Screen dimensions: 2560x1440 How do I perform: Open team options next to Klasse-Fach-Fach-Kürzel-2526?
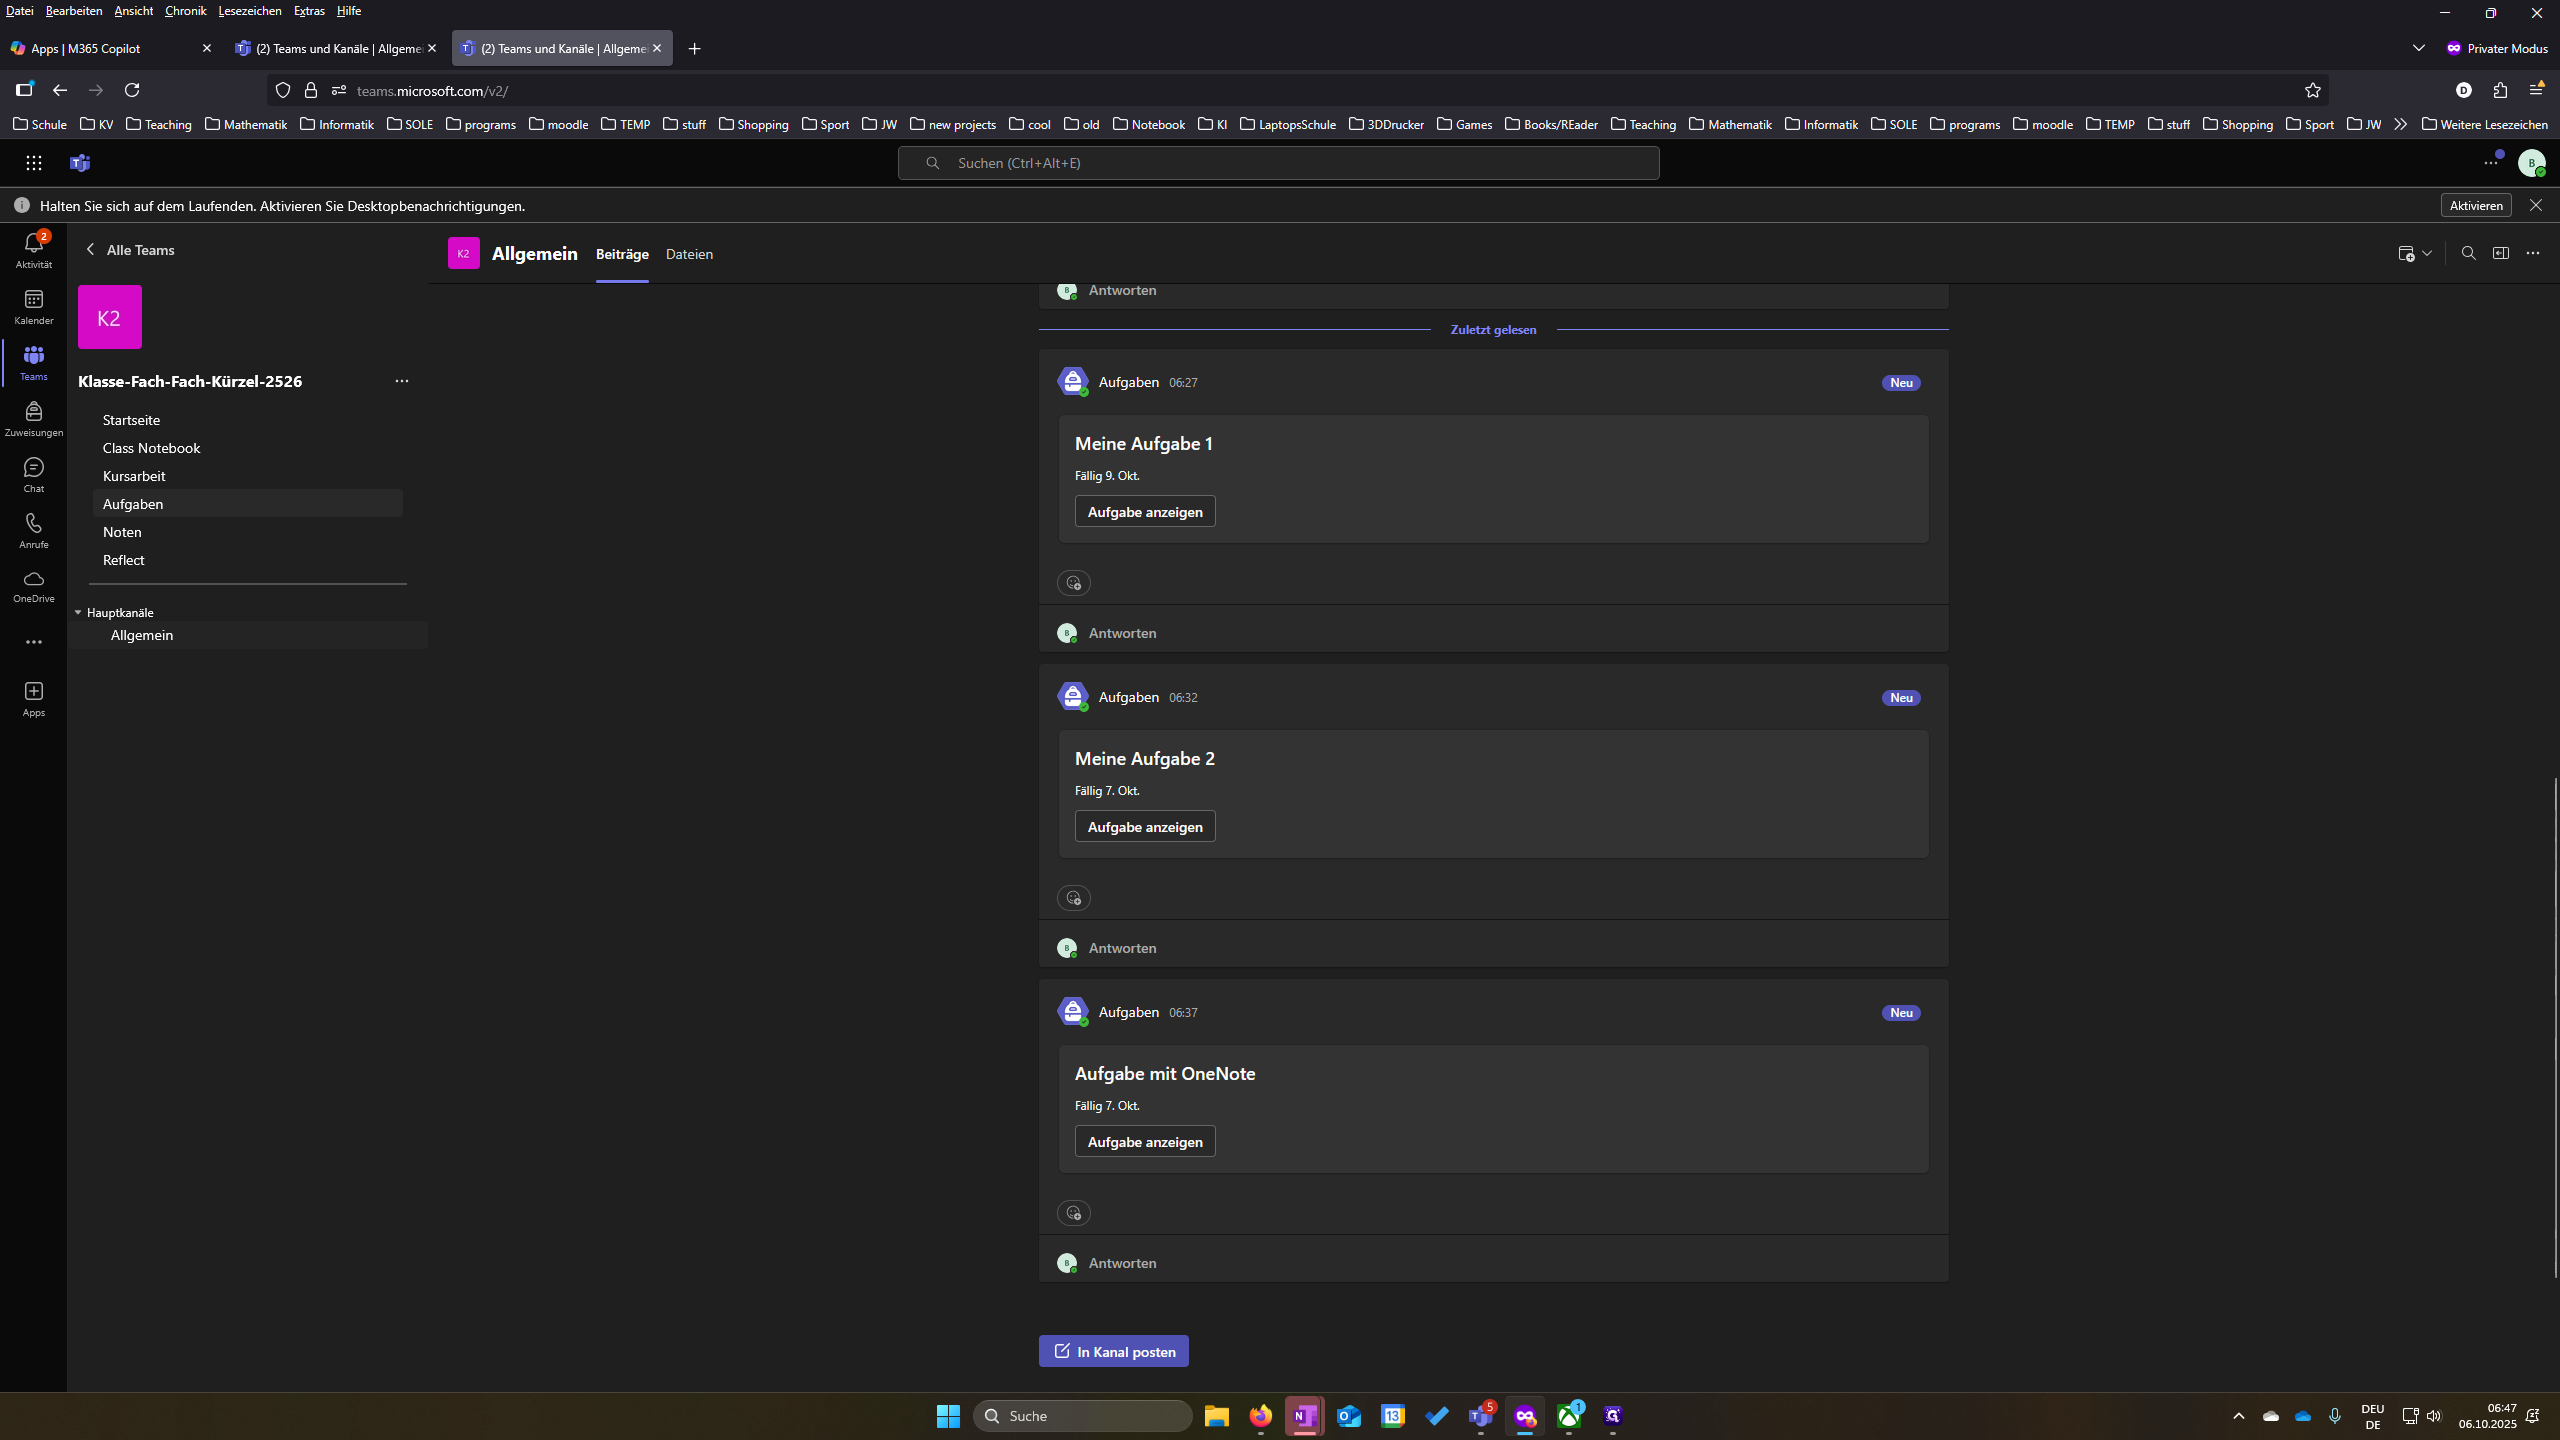402,381
